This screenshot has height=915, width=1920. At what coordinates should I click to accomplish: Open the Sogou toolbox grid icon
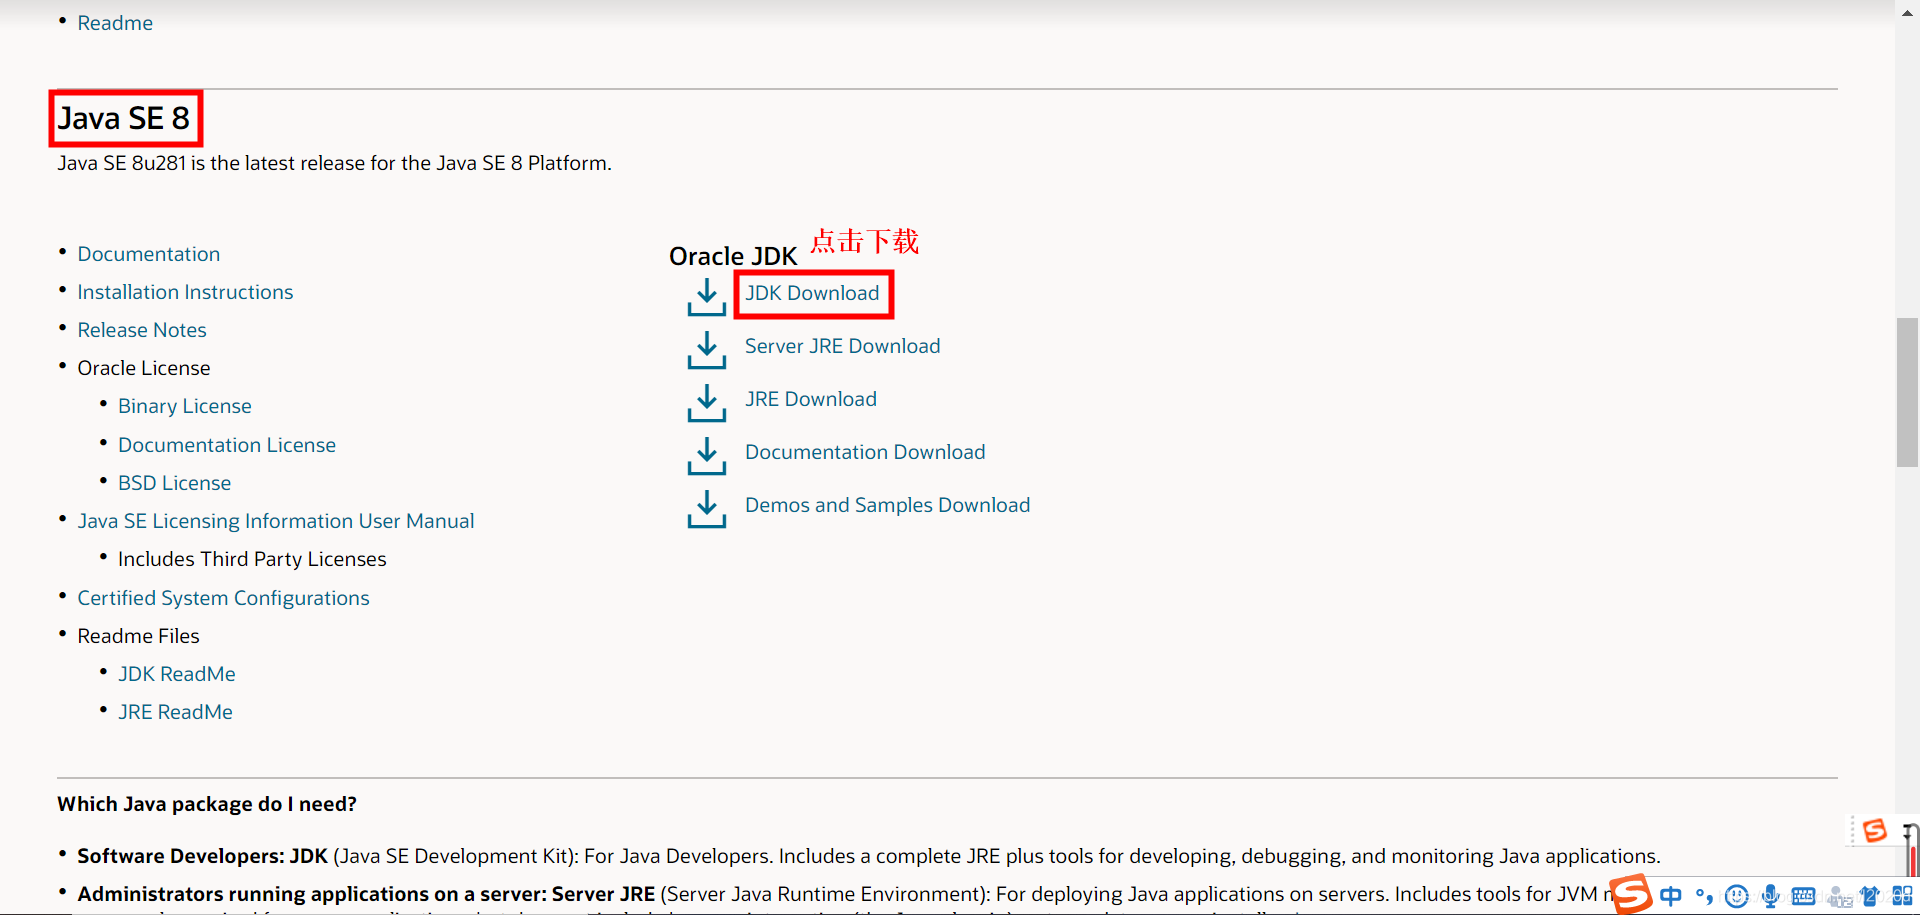[1902, 896]
